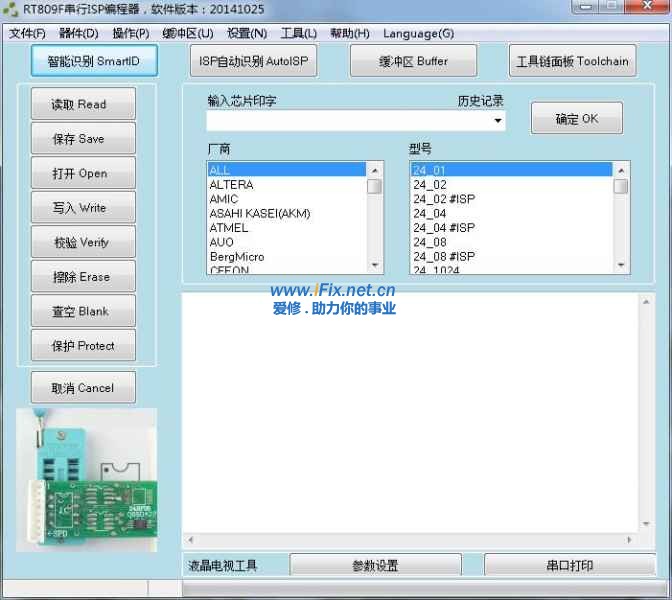The width and height of the screenshot is (672, 600).
Task: Click log area scroll-up arrow
Action: pyautogui.click(x=646, y=302)
